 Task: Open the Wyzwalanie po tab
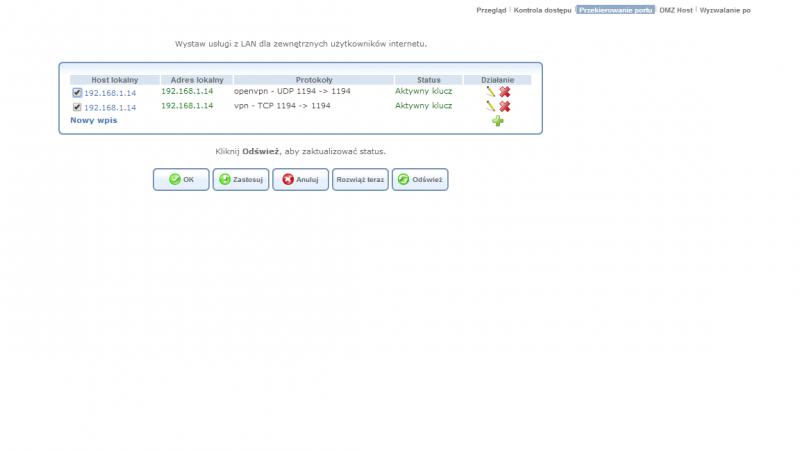click(725, 10)
